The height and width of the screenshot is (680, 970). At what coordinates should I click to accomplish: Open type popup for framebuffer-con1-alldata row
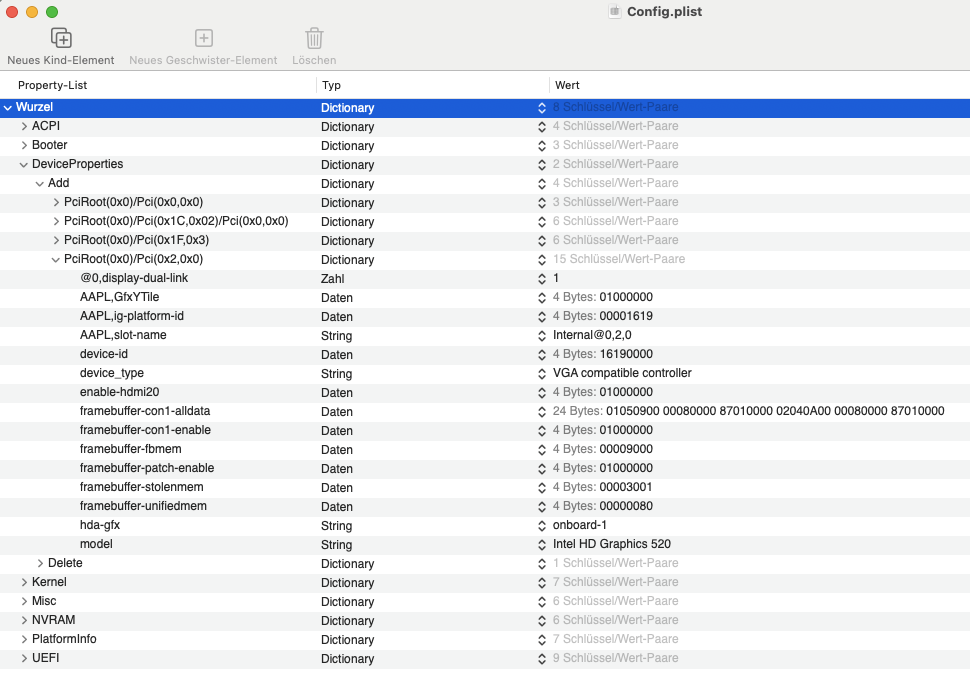[x=542, y=412]
